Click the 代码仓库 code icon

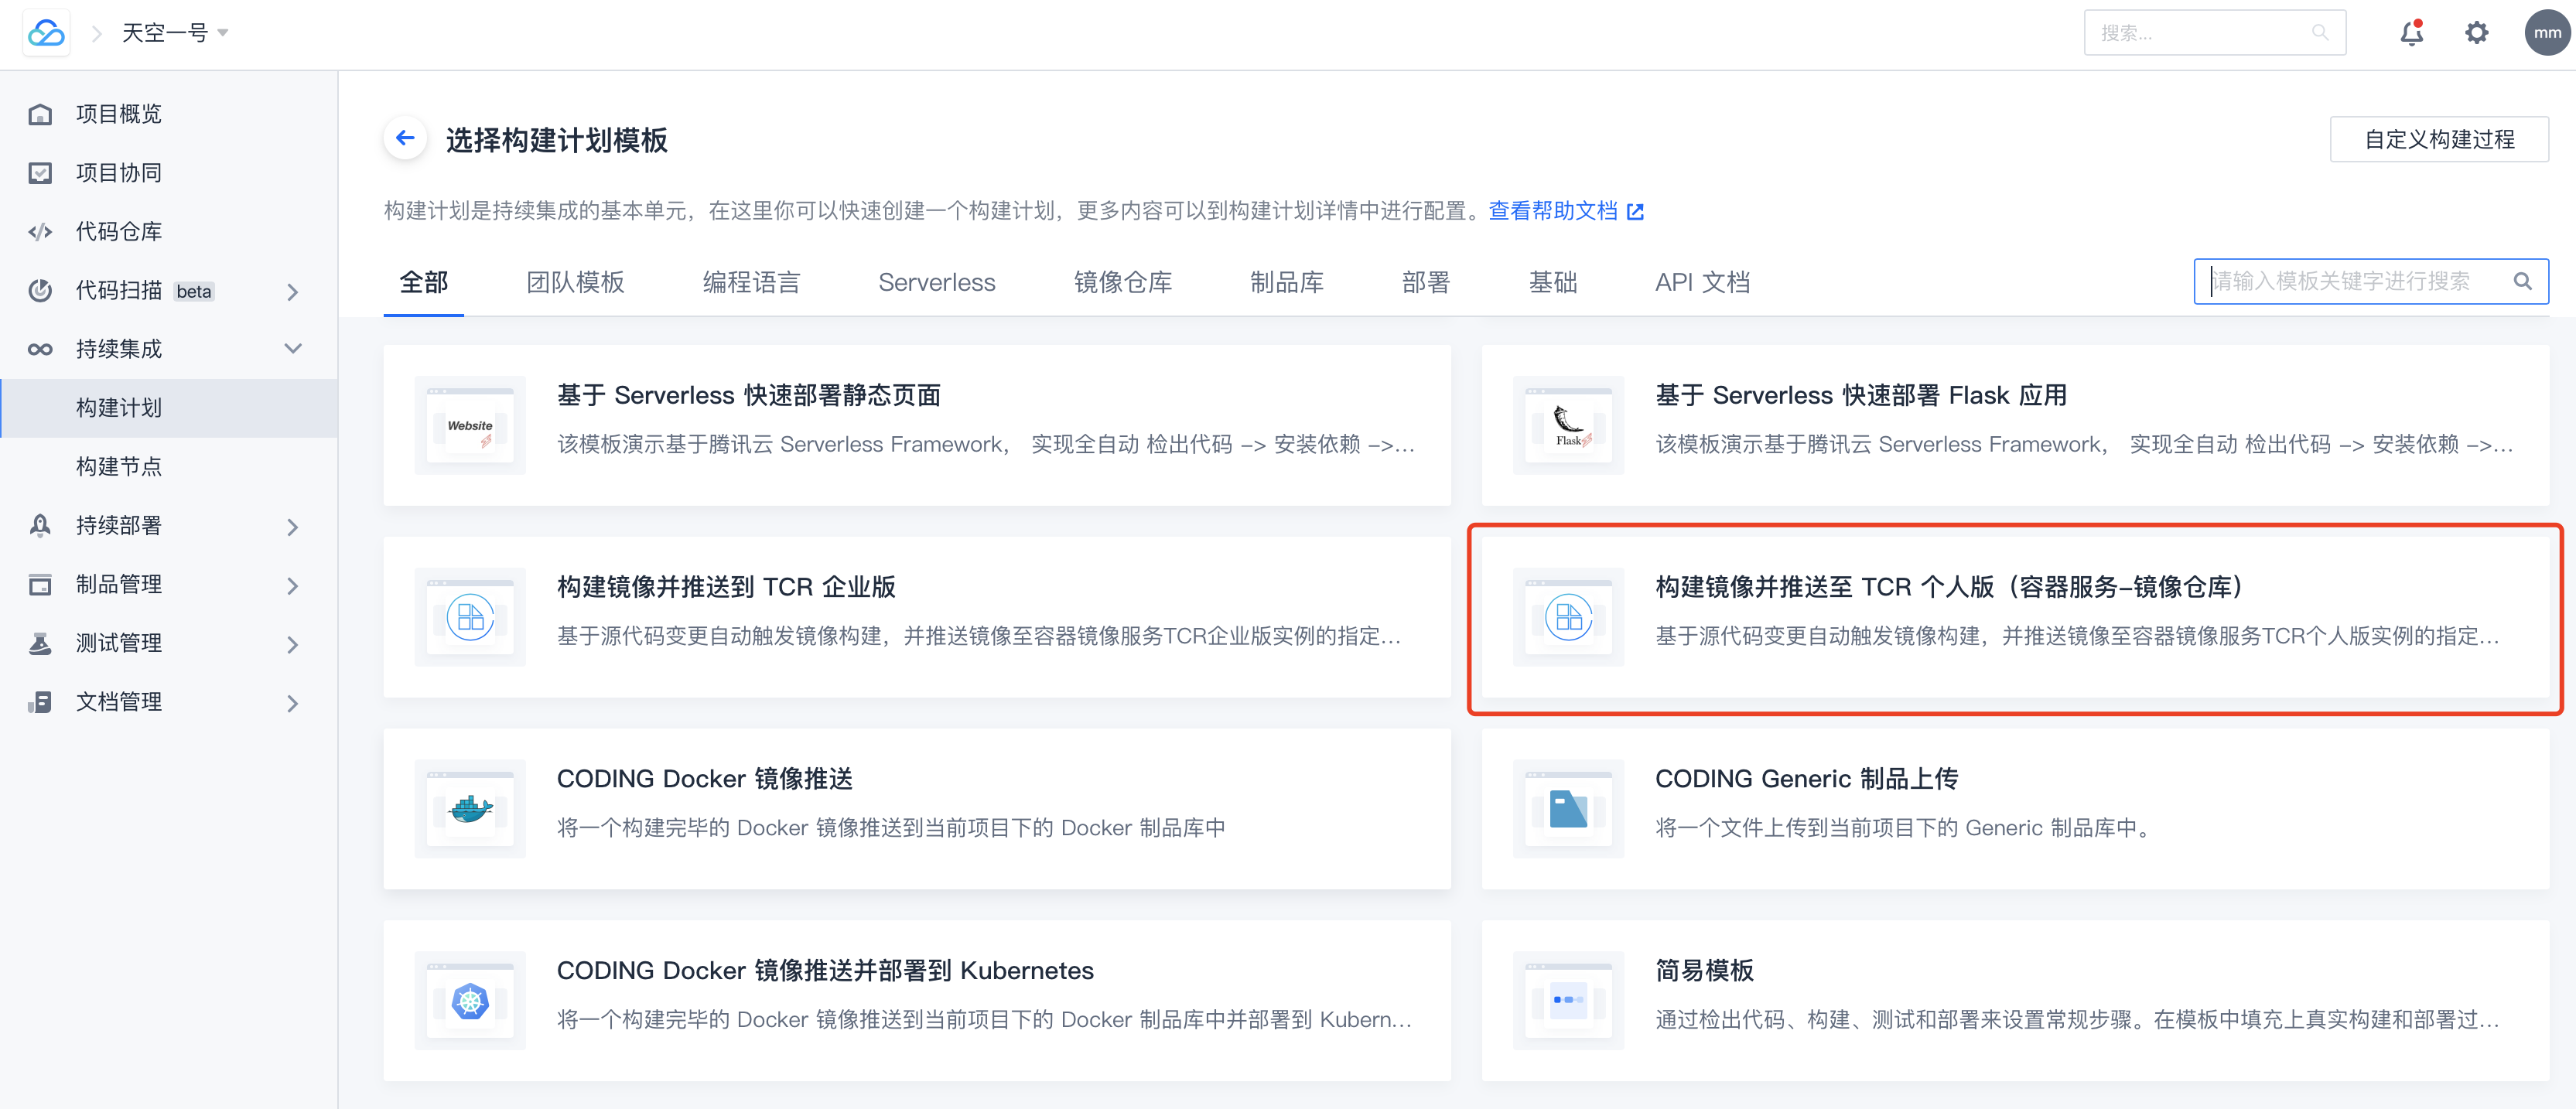pos(40,232)
